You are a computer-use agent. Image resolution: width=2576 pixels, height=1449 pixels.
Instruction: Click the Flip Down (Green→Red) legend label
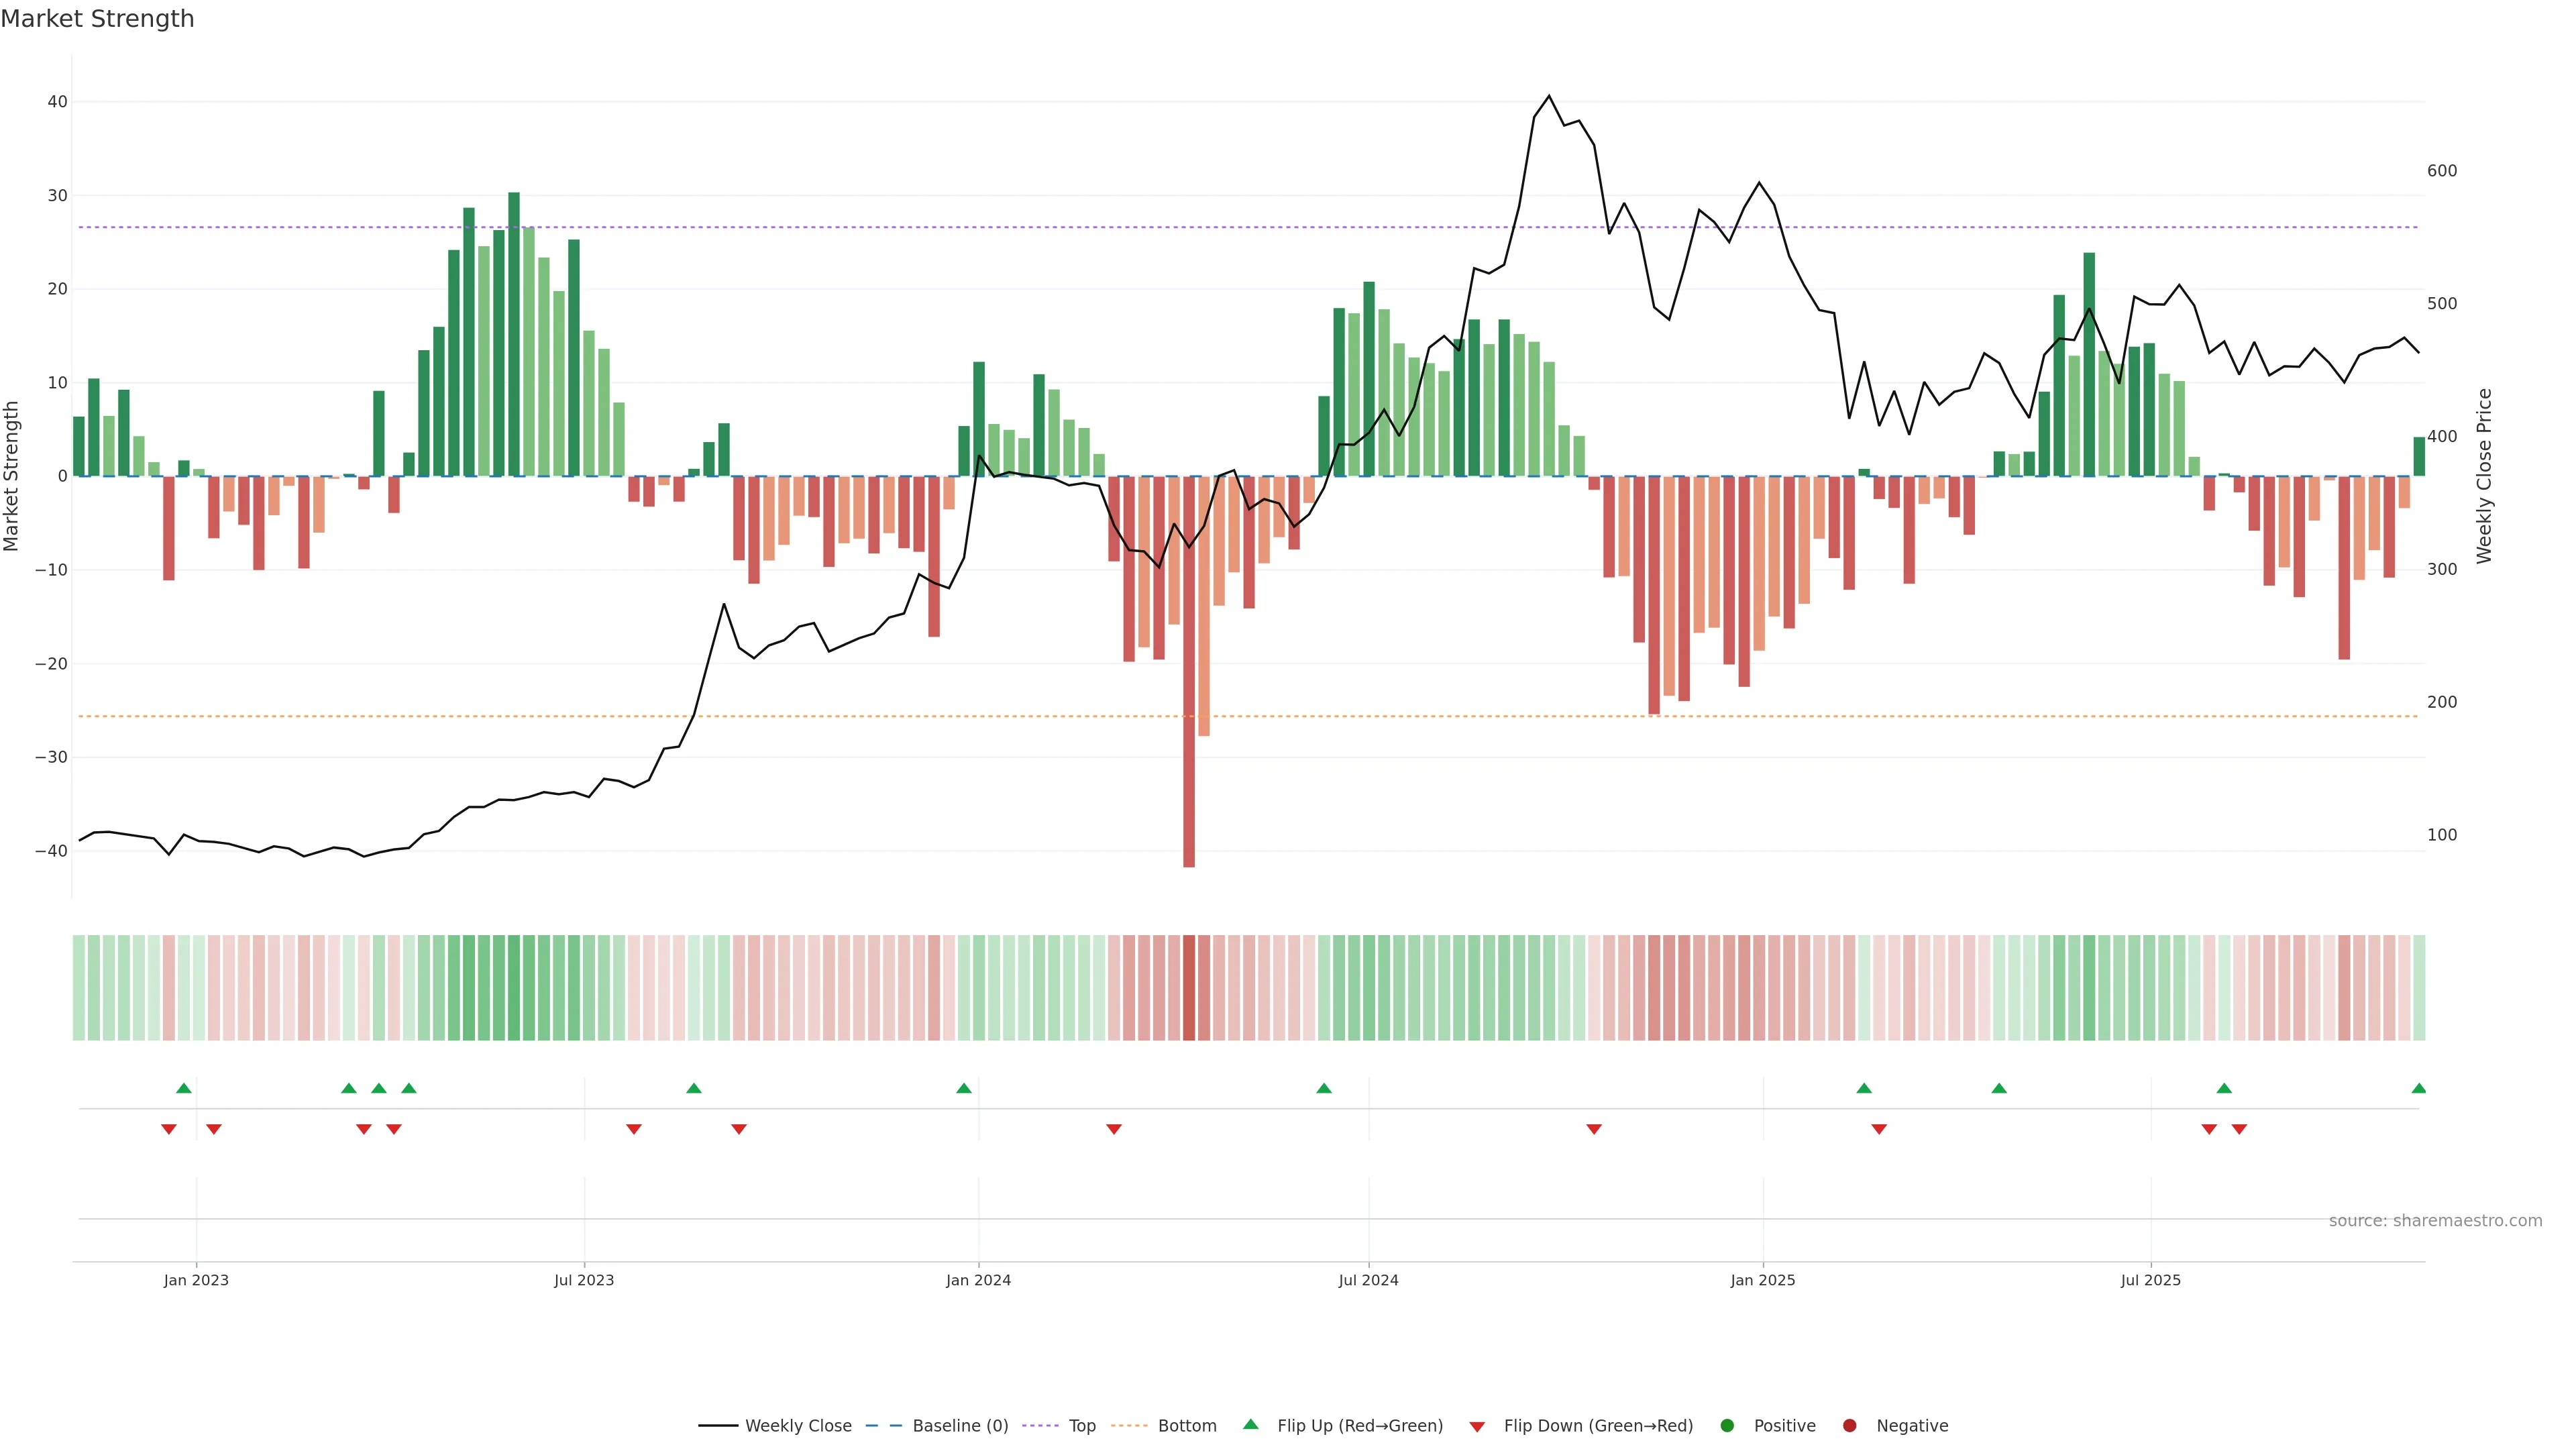pos(1598,1426)
